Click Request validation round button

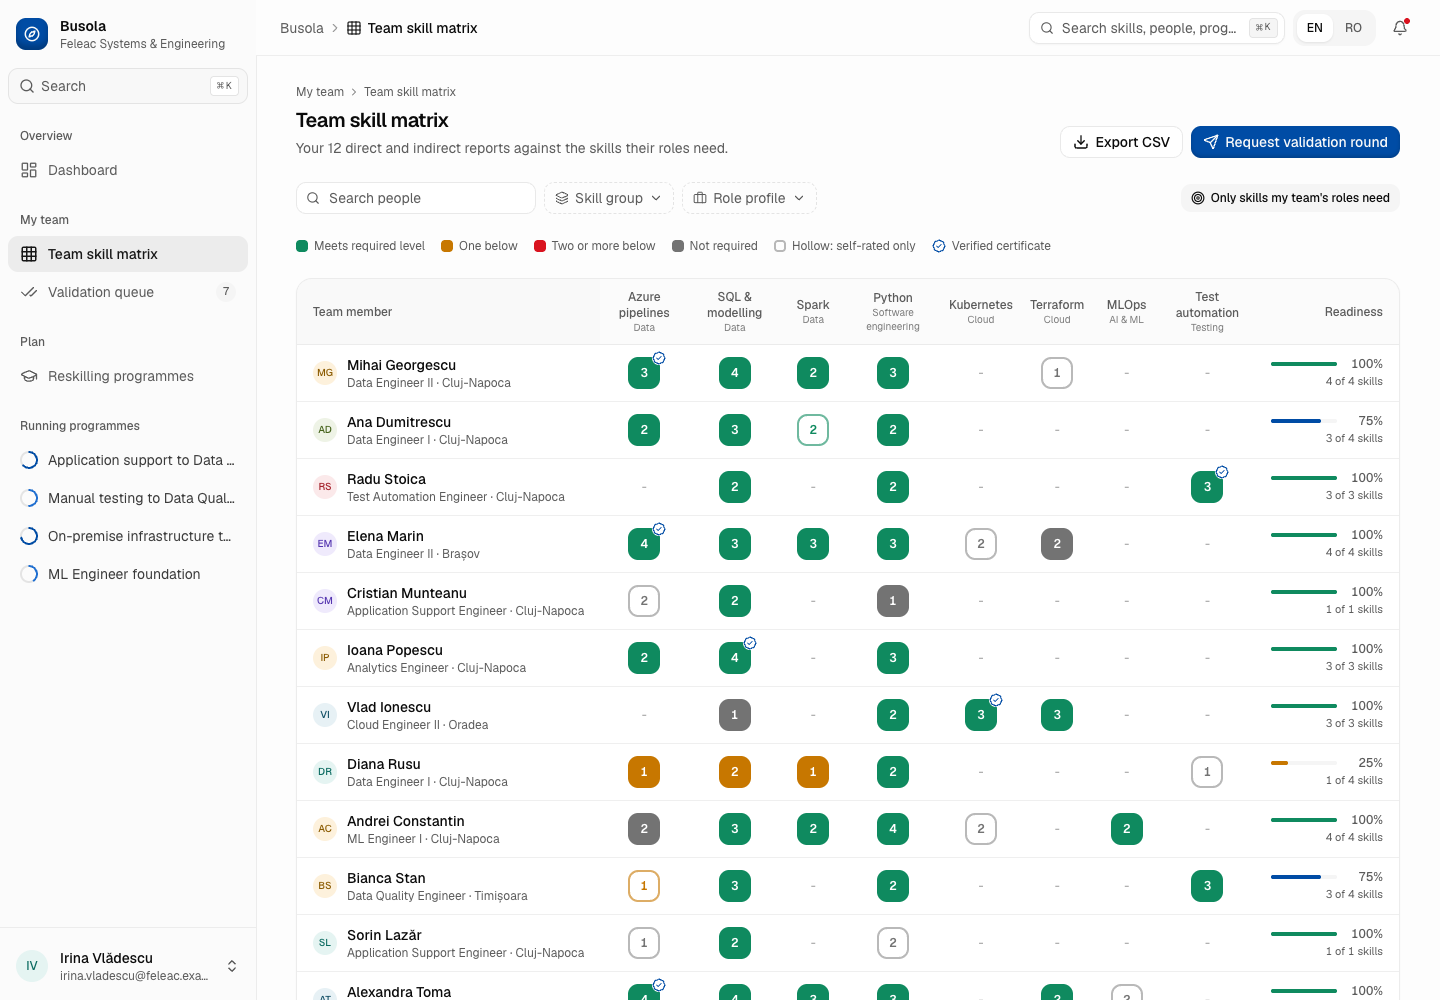tap(1295, 142)
